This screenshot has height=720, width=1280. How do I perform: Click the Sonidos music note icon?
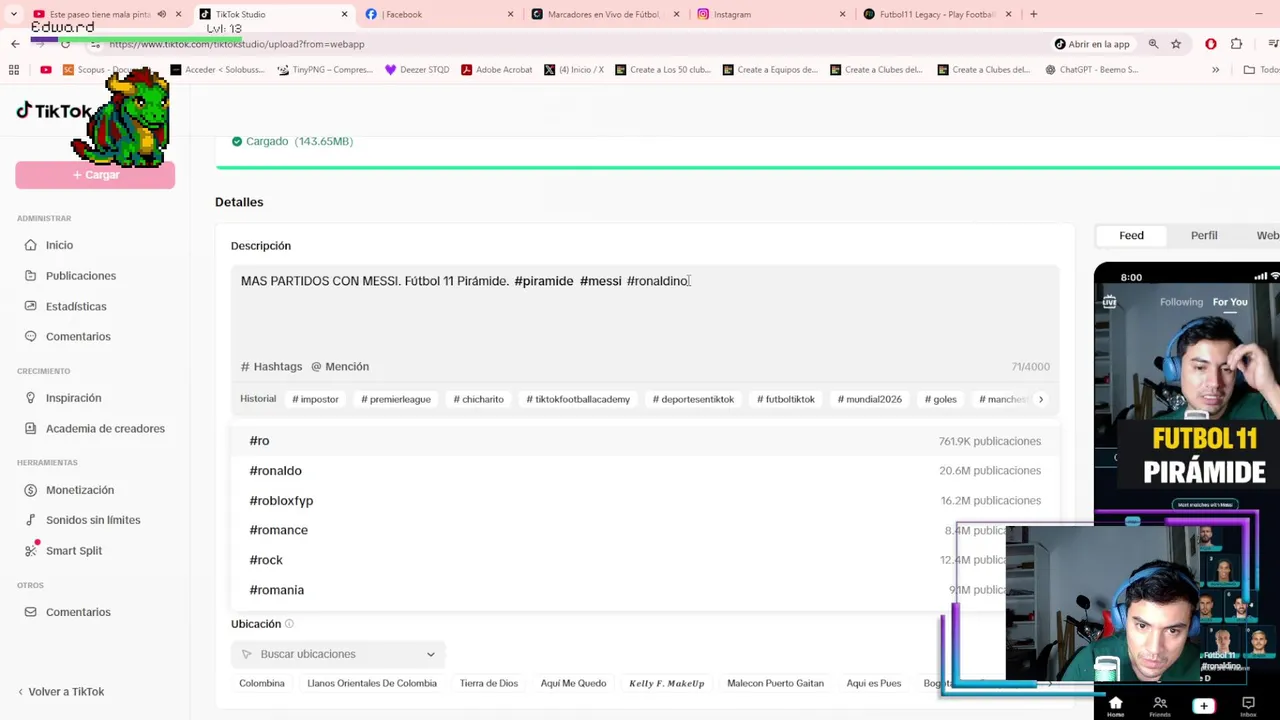point(30,520)
